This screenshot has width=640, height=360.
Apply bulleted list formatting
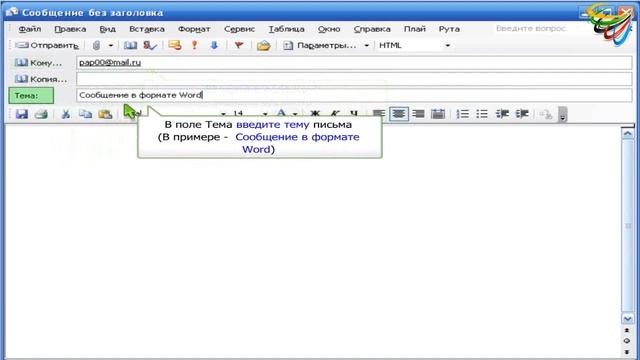tap(482, 114)
